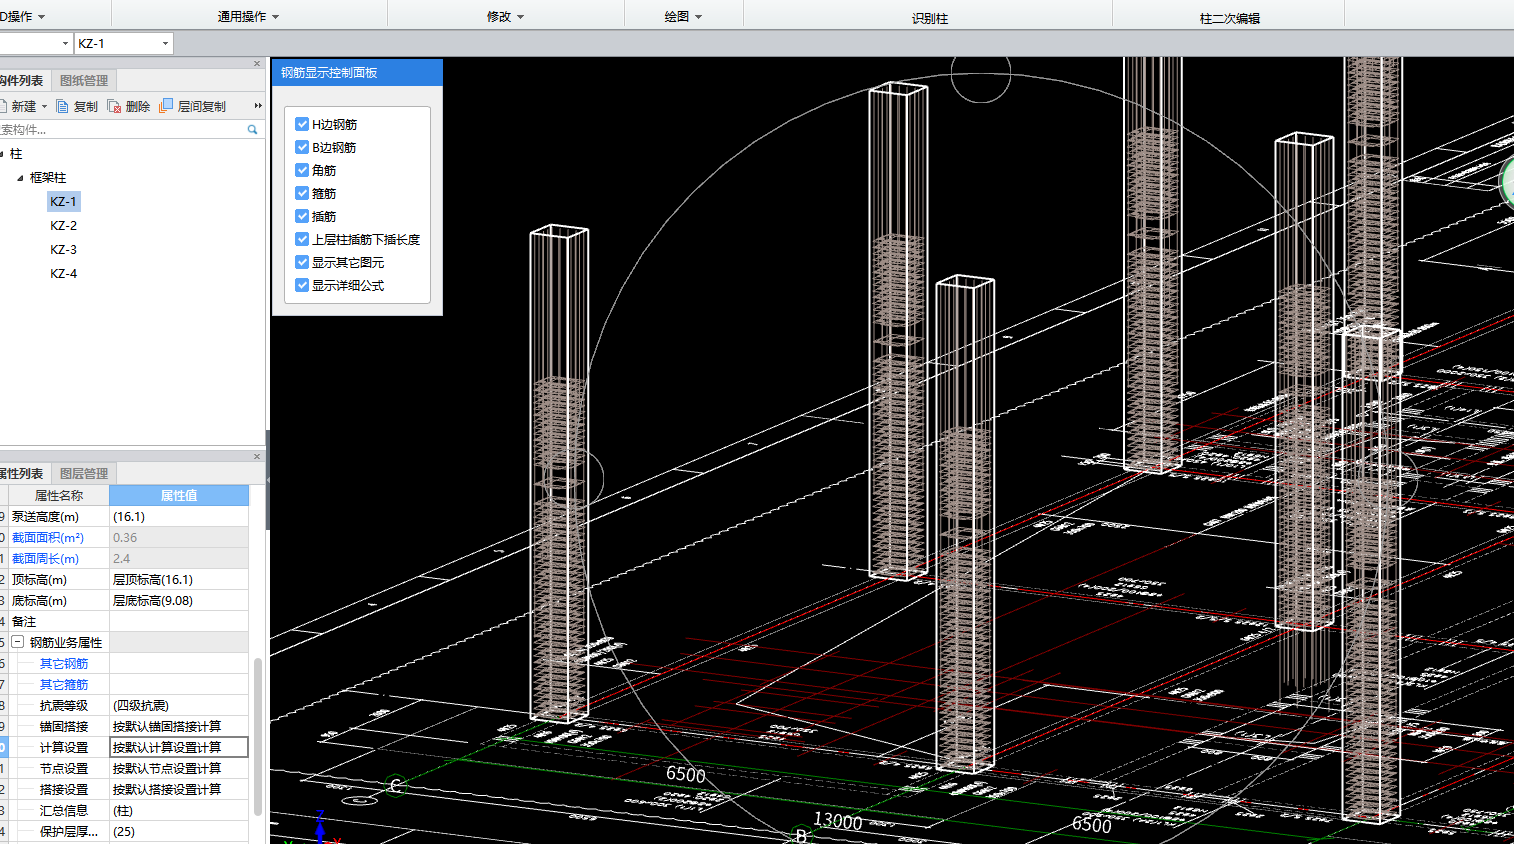1514x844 pixels.
Task: Collapse the 柱 tree node
Action: click(x=2, y=154)
